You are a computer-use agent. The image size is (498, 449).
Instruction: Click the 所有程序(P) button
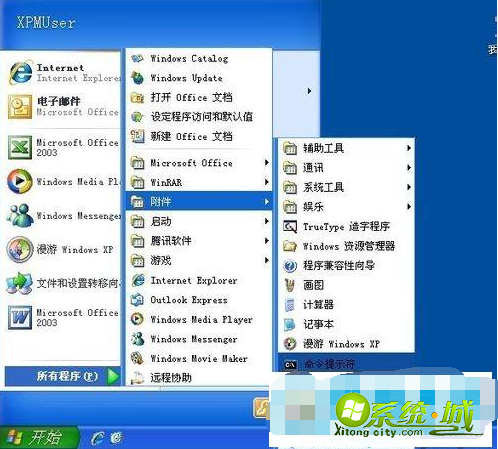coord(63,376)
